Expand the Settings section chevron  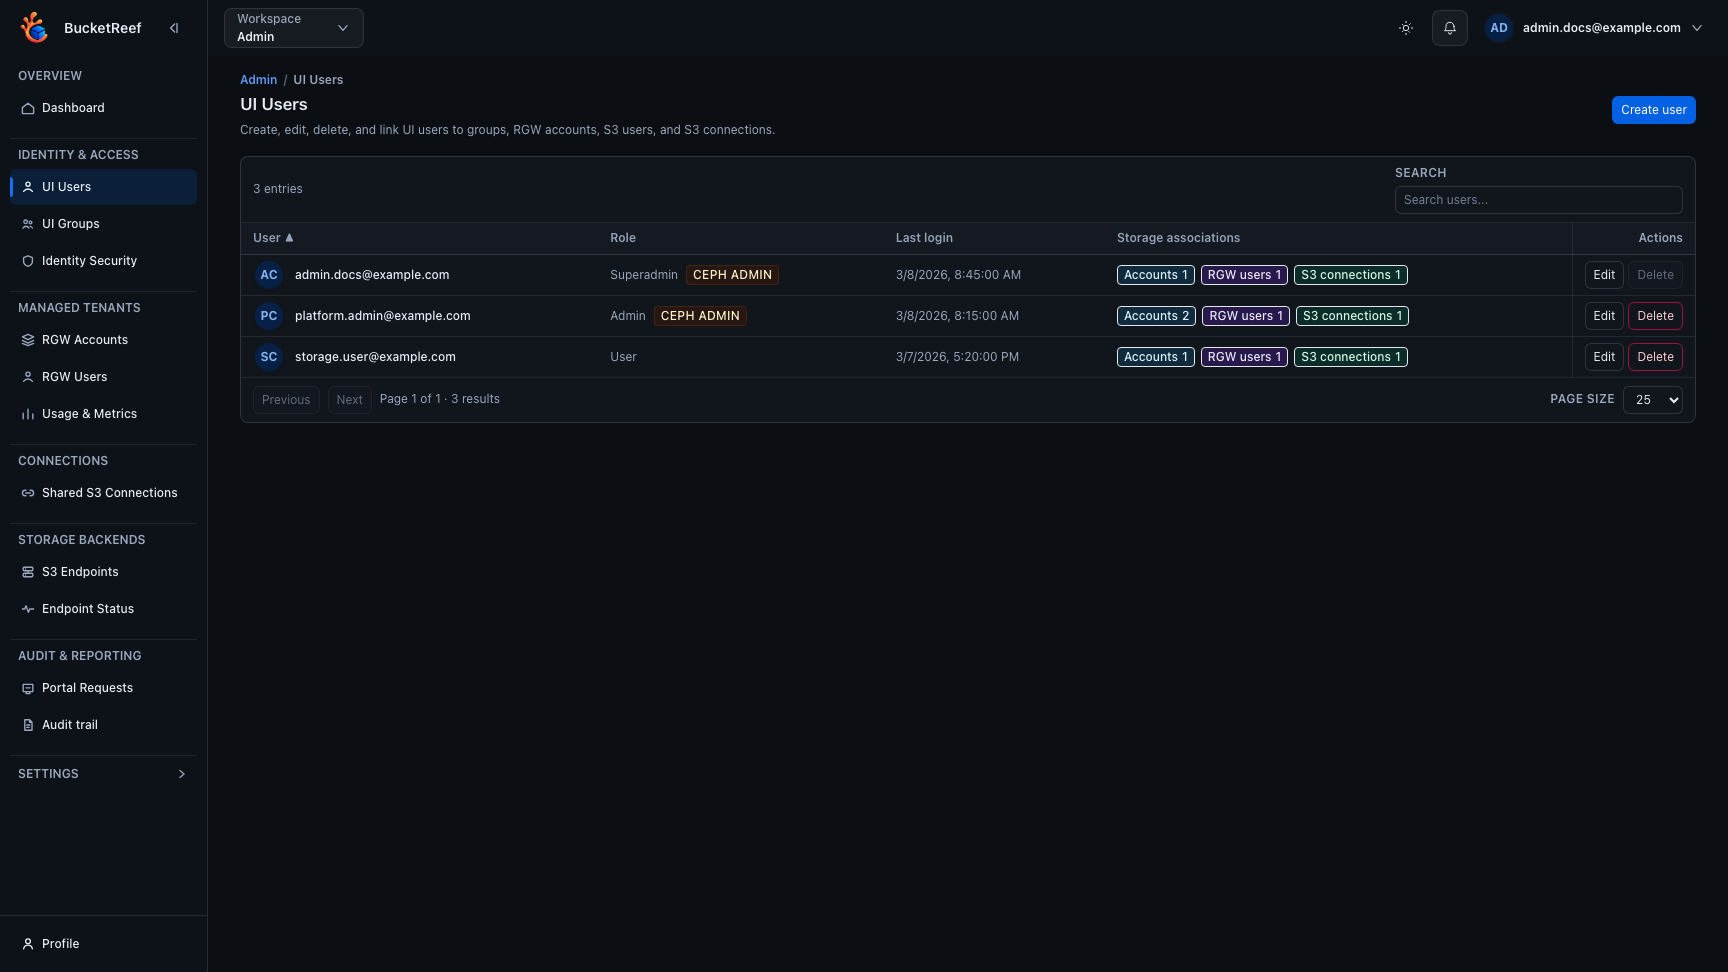(181, 774)
